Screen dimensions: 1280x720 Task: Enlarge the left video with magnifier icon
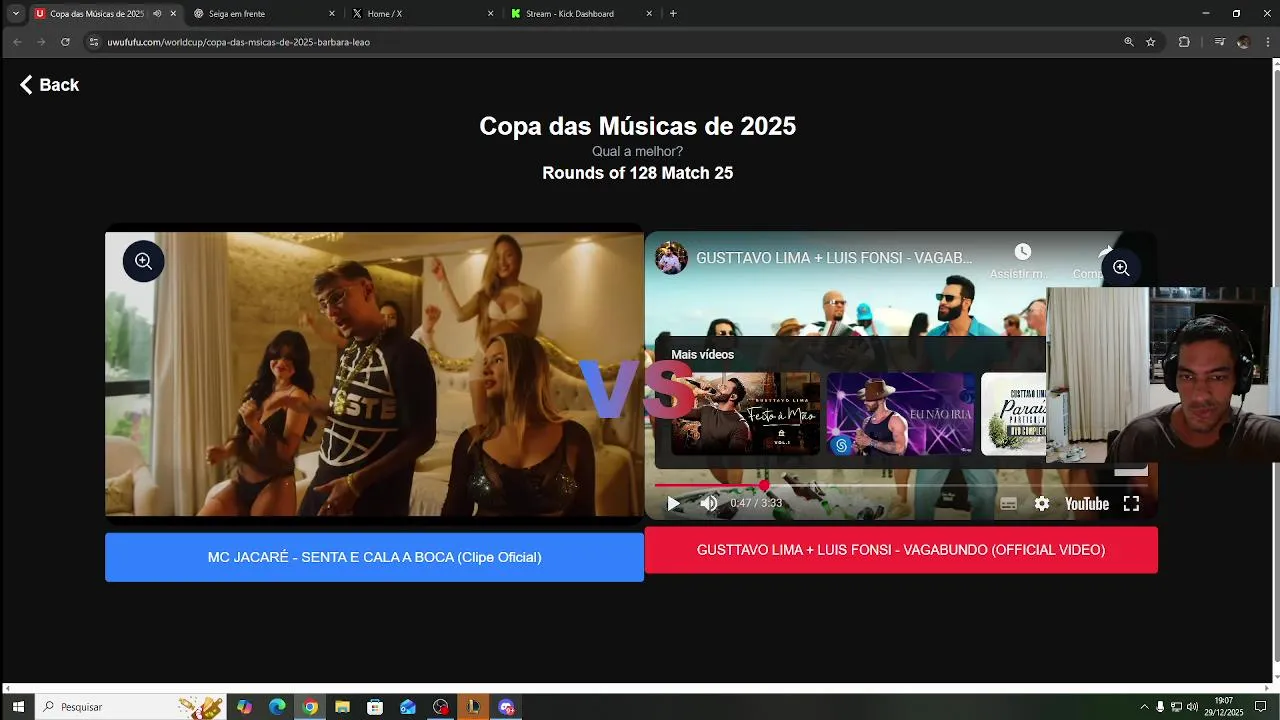coord(144,261)
